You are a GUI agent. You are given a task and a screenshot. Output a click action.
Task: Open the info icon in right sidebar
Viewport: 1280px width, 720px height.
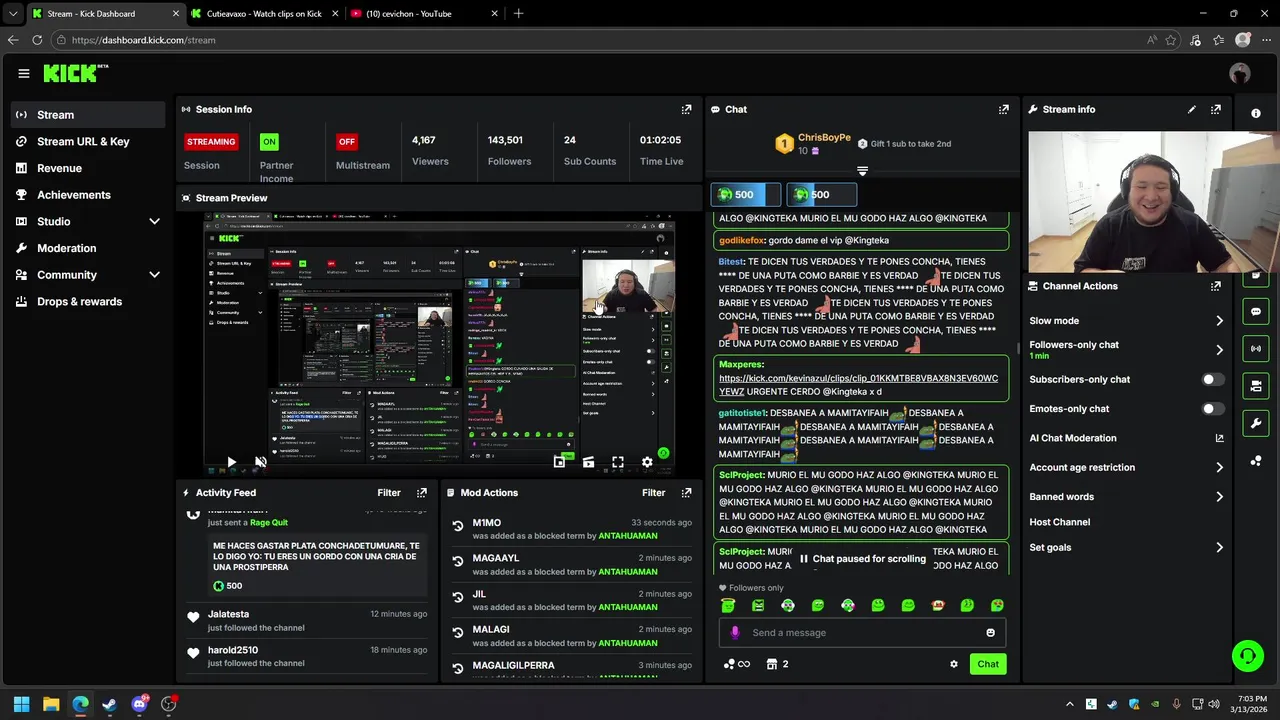[x=1256, y=113]
